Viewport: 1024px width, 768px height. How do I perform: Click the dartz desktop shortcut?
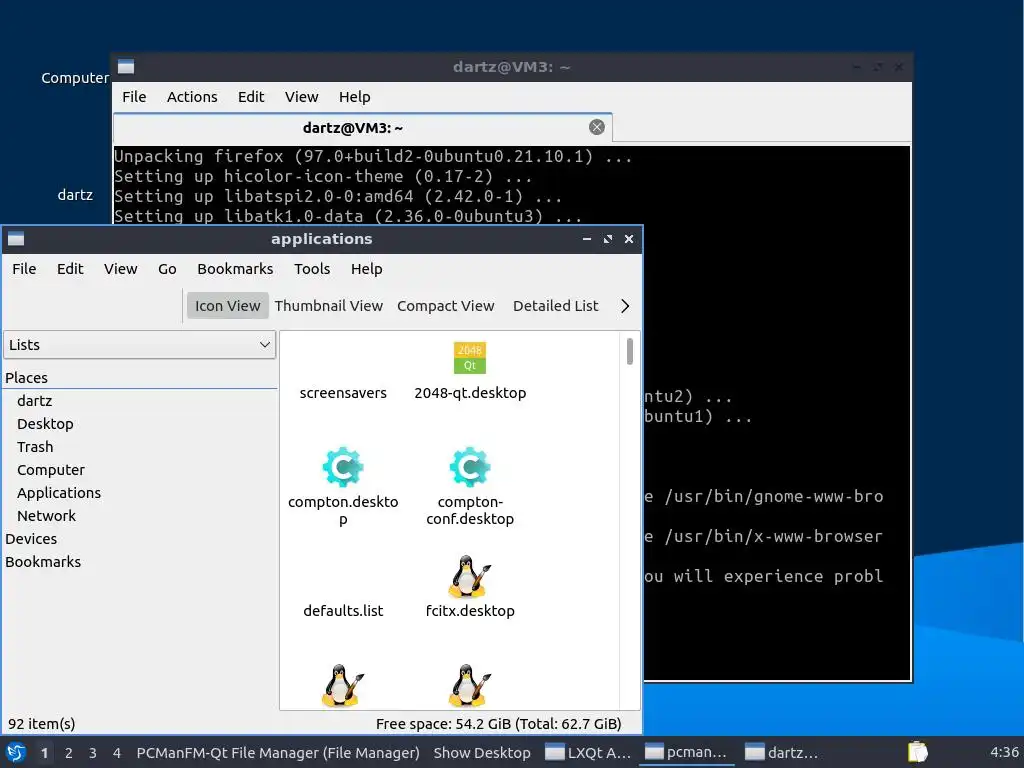[74, 195]
